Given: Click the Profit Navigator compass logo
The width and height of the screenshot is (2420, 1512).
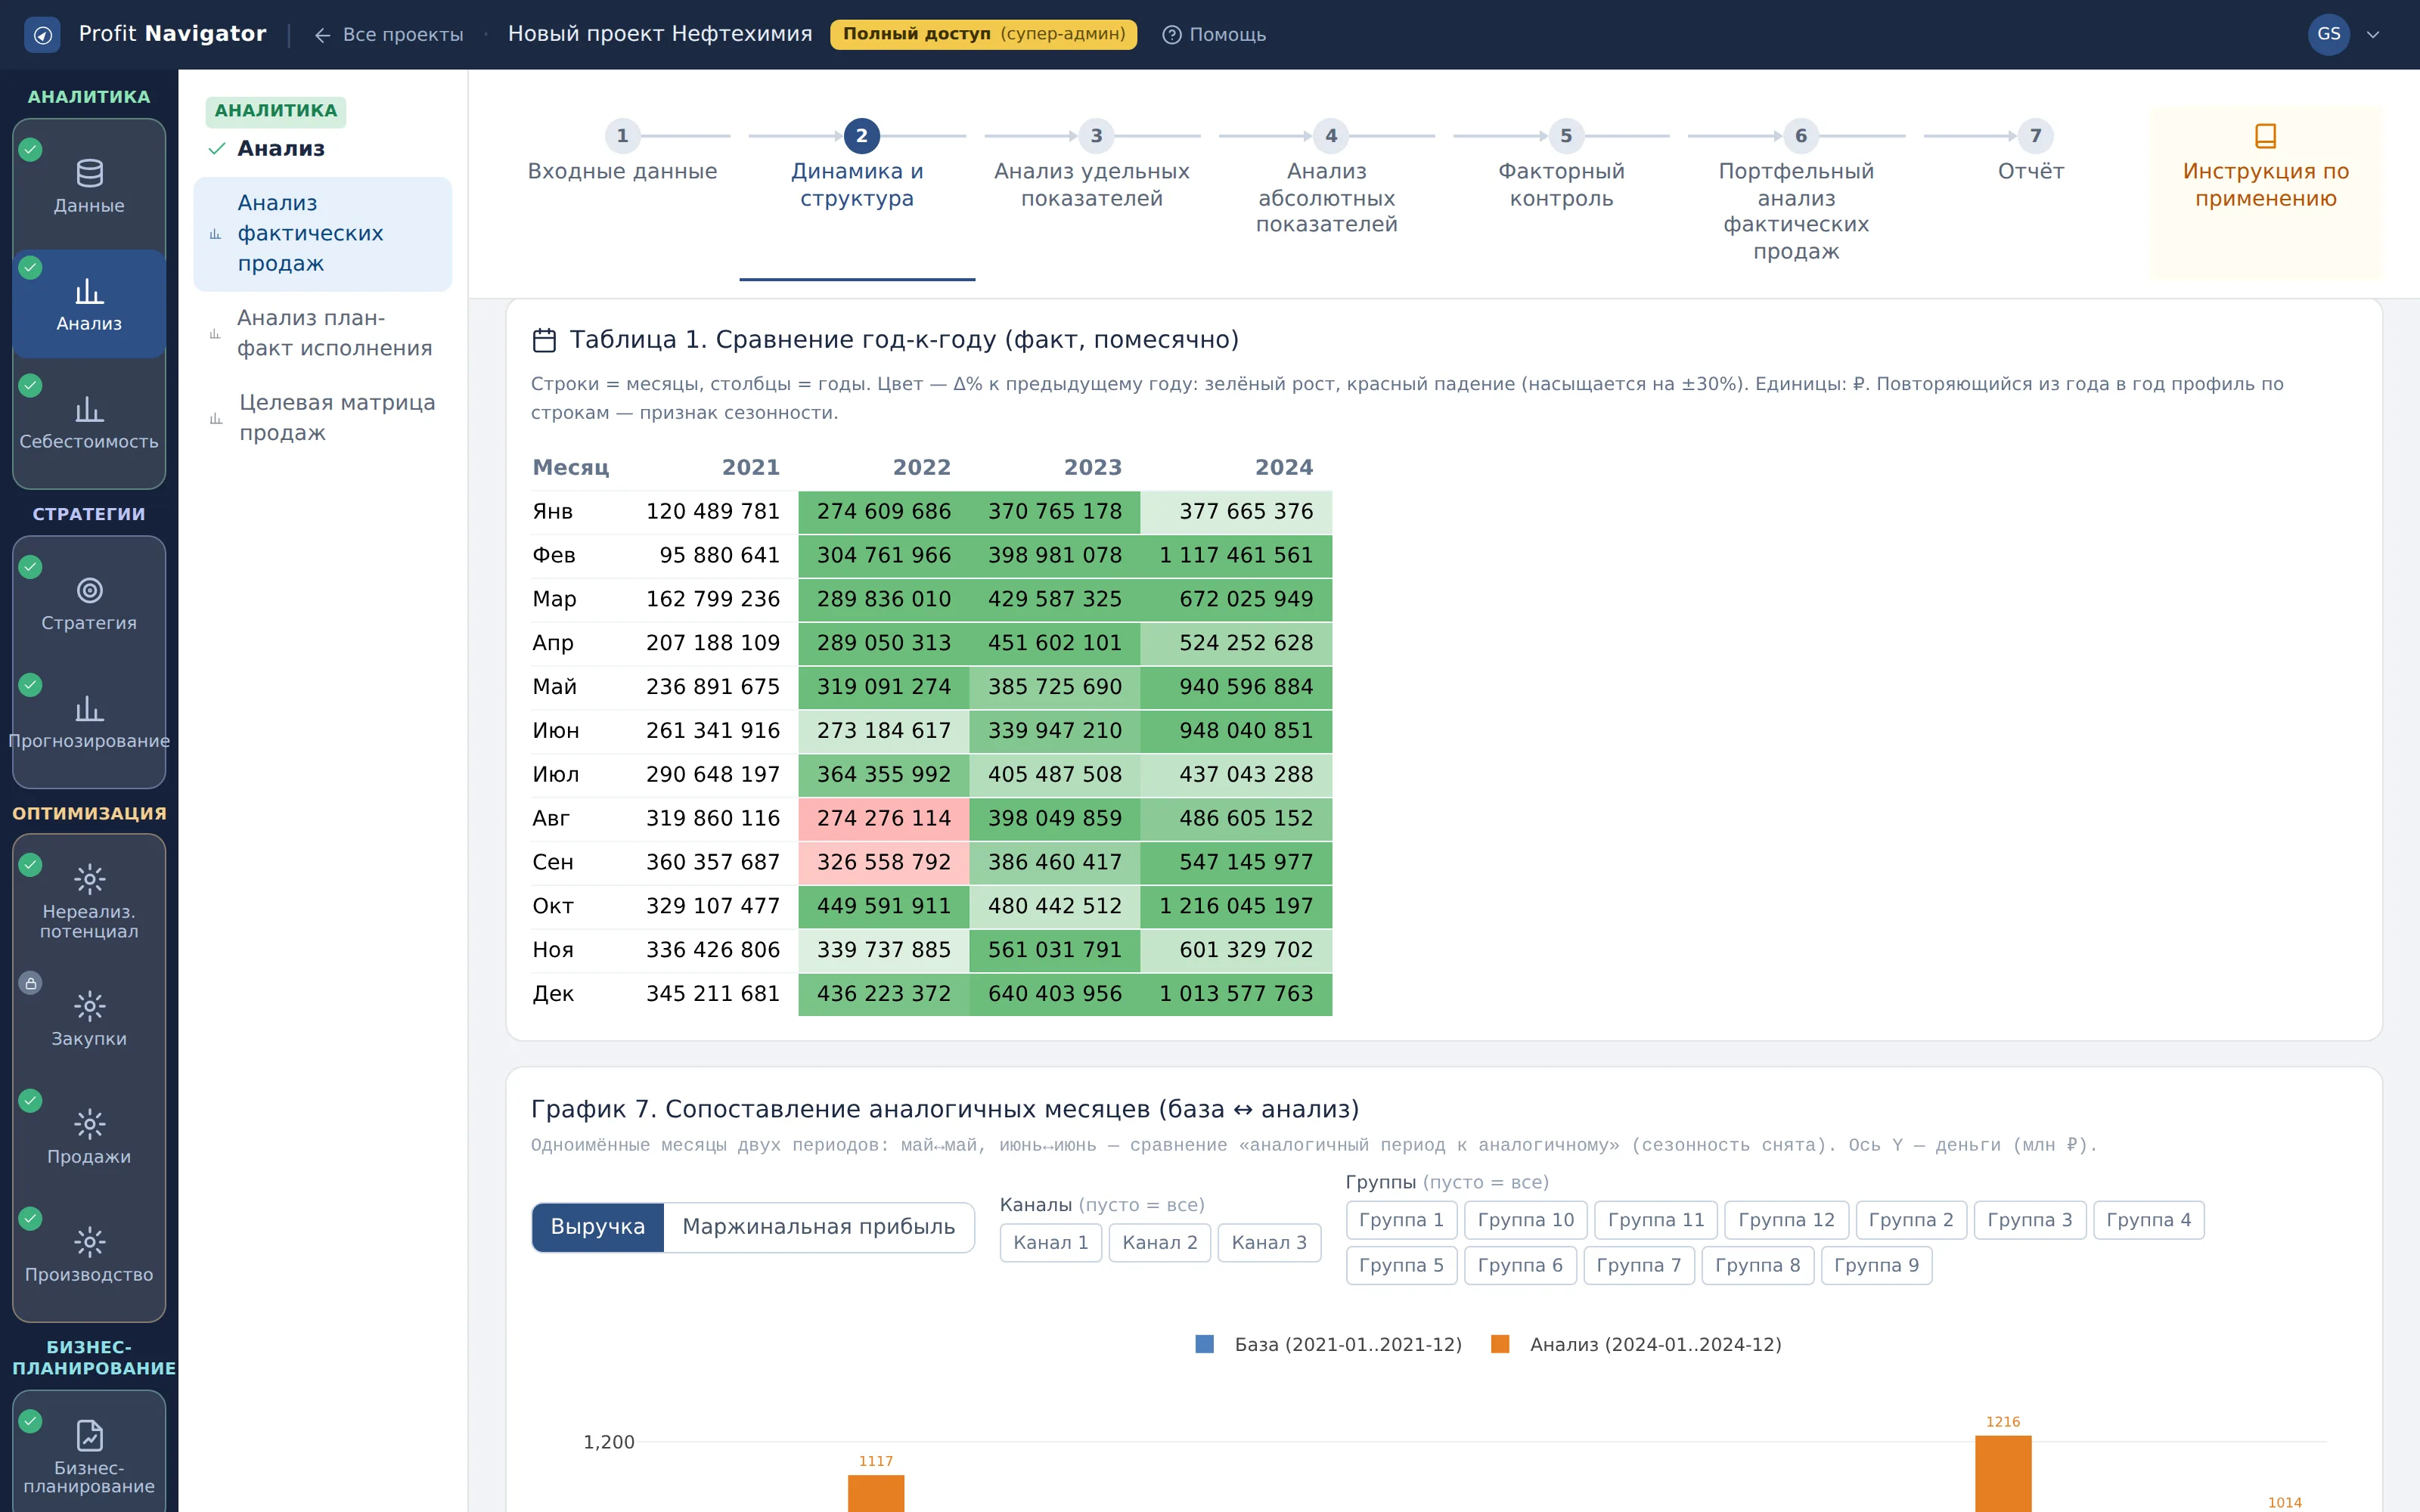Looking at the screenshot, I should click(42, 35).
